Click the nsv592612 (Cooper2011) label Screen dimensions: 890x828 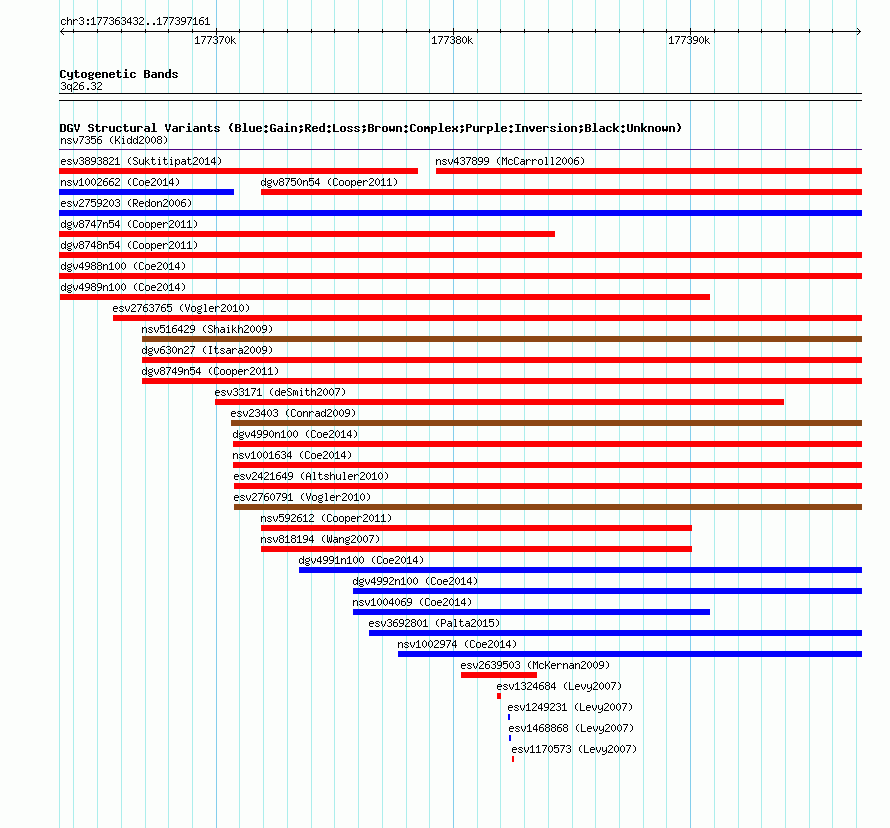pyautogui.click(x=326, y=518)
